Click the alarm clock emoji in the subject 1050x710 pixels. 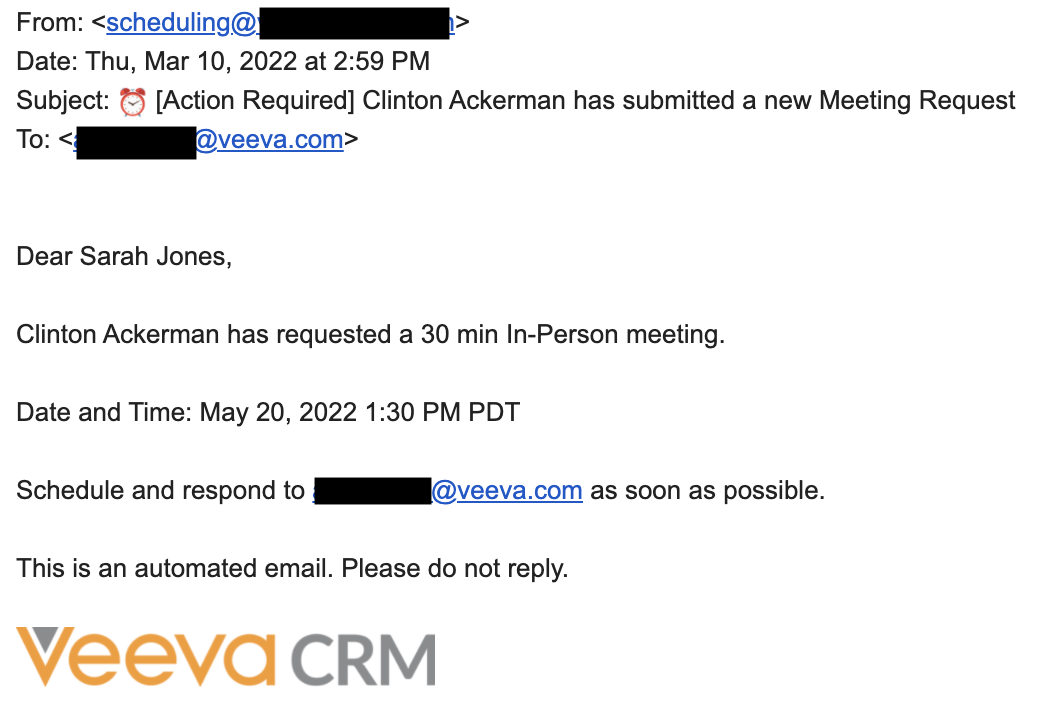click(132, 101)
